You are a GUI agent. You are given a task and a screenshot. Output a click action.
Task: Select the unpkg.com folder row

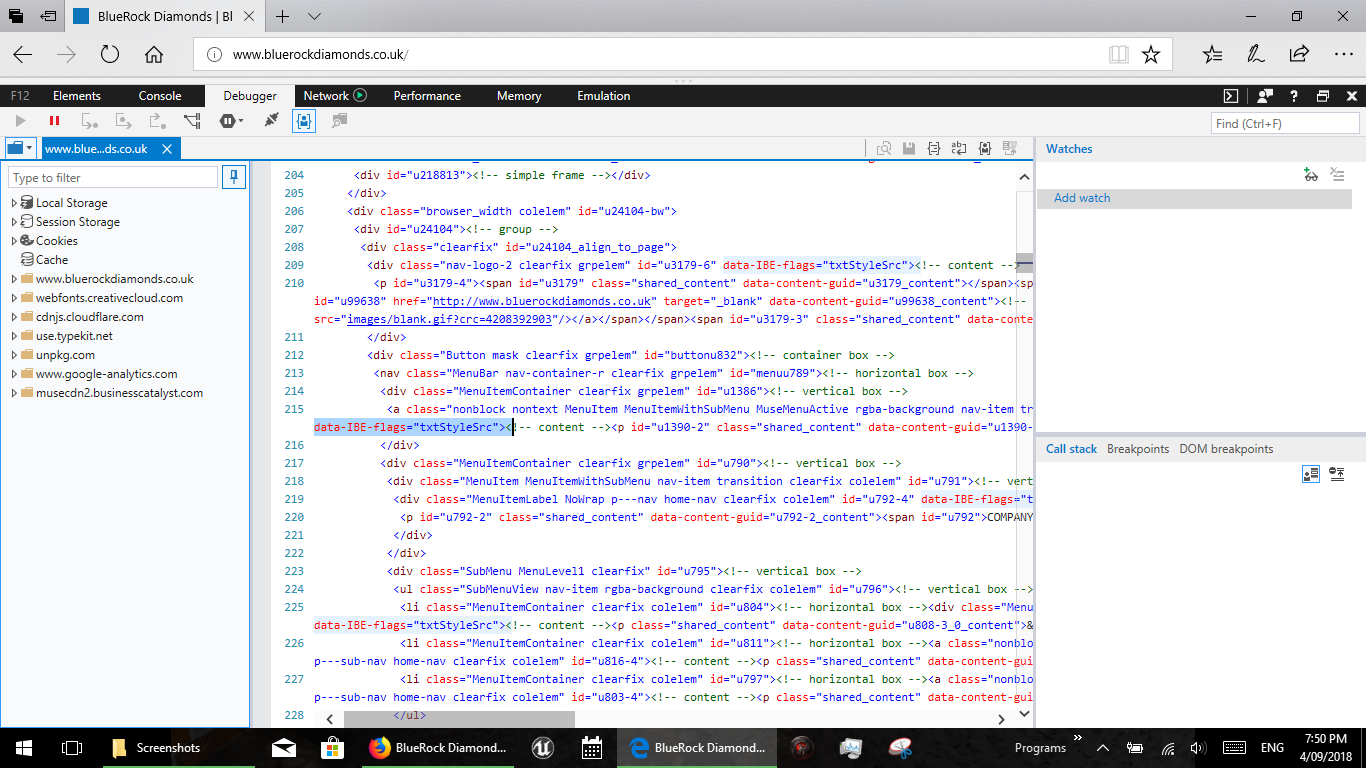pos(57,355)
